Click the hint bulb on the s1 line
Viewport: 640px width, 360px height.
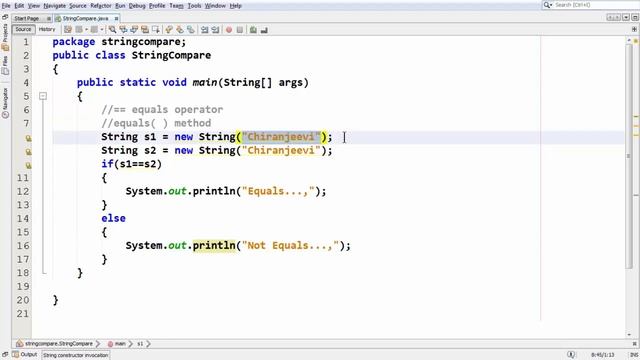(x=28, y=138)
